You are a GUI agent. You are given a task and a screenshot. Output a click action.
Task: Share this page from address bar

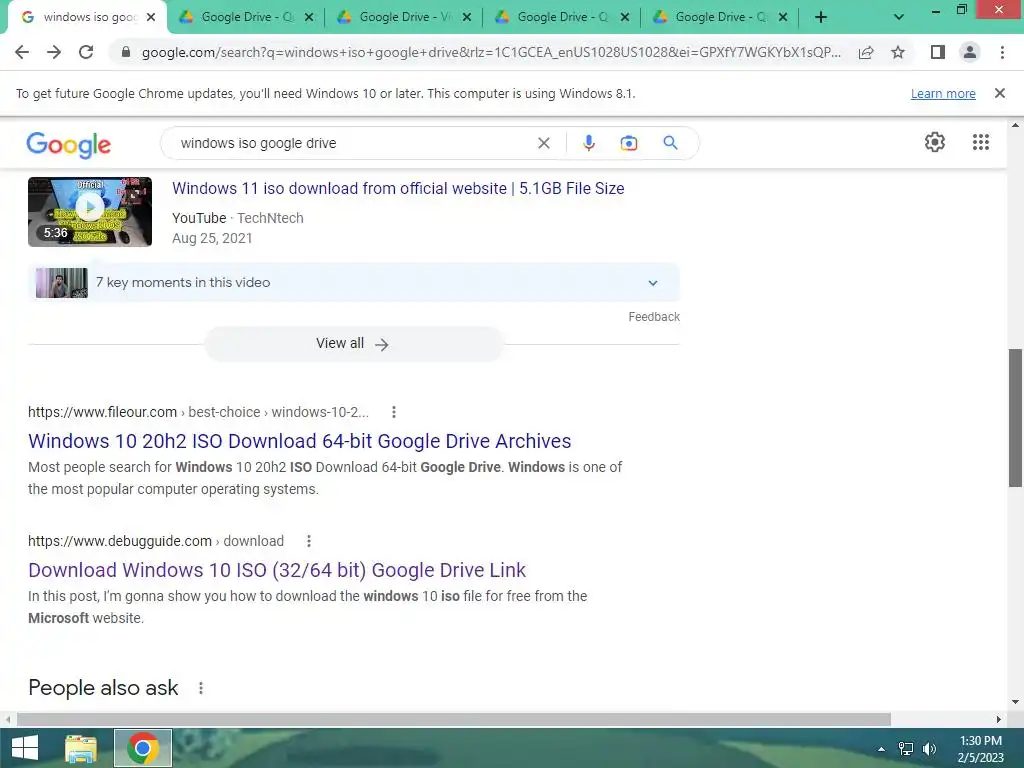pos(866,52)
